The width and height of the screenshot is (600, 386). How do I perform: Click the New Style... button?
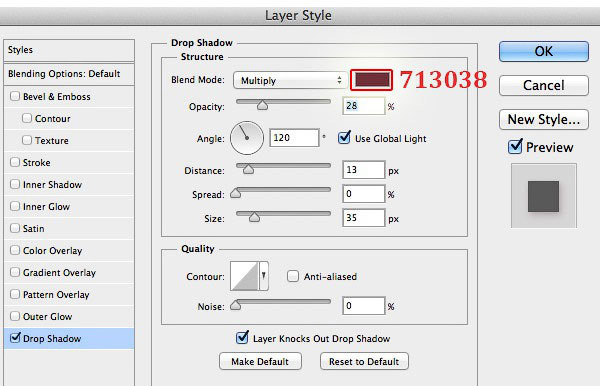tap(544, 119)
